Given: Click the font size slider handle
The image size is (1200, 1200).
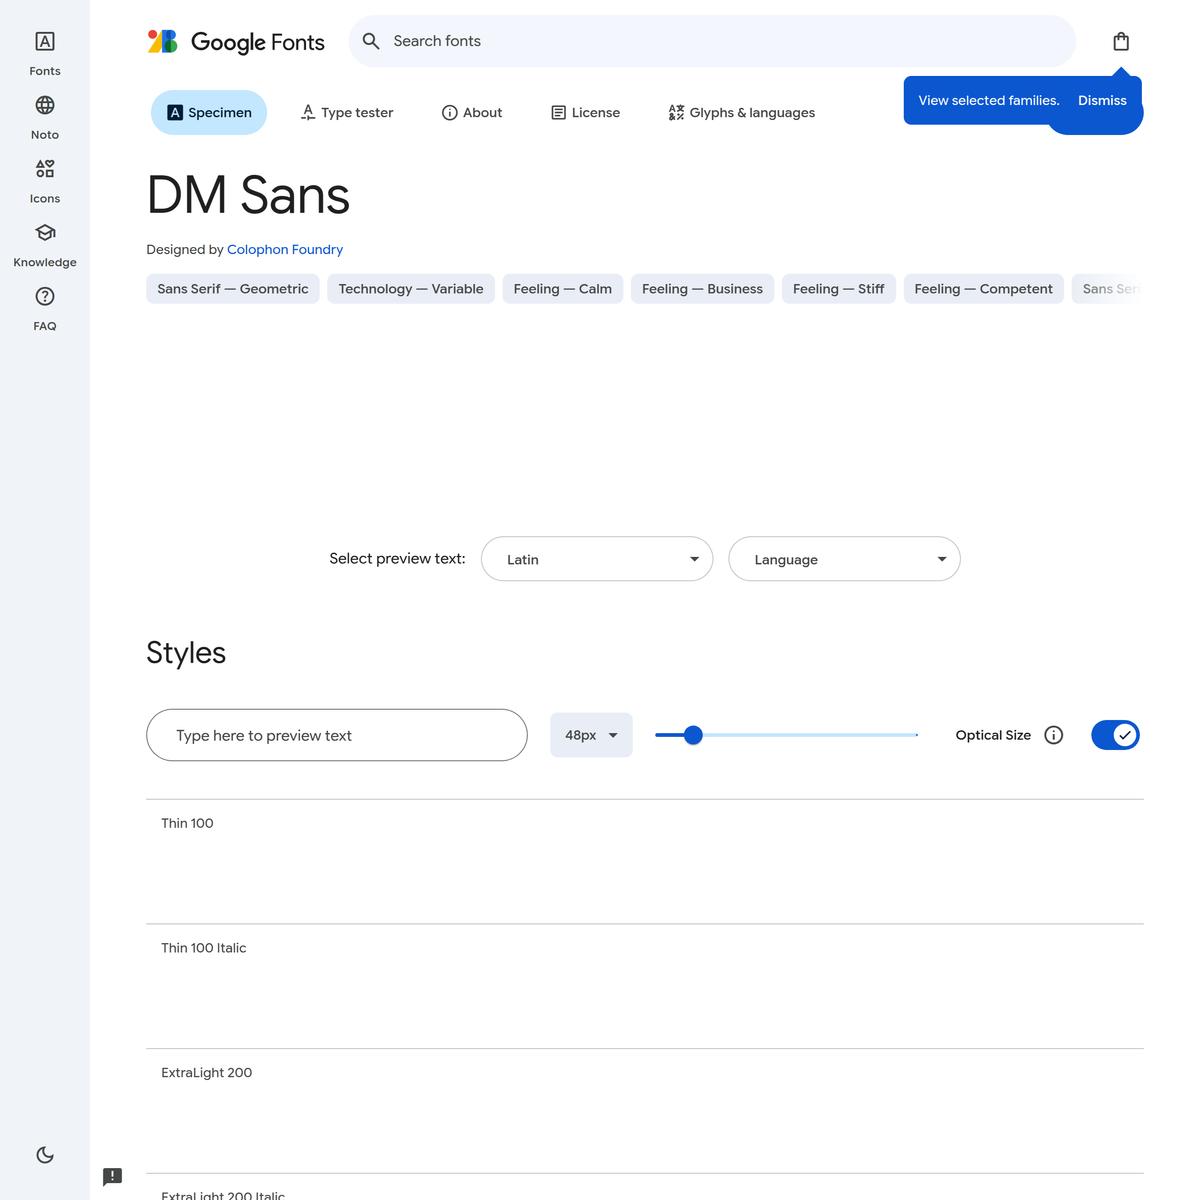Looking at the screenshot, I should [693, 736].
